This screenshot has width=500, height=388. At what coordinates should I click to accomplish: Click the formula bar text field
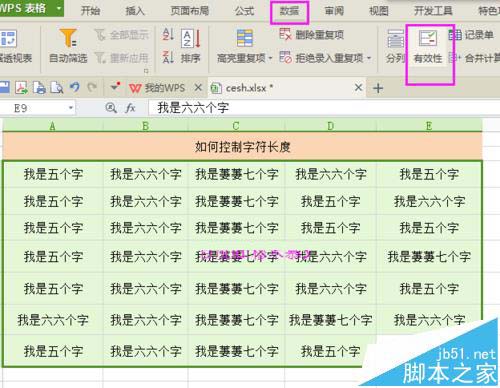[323, 108]
